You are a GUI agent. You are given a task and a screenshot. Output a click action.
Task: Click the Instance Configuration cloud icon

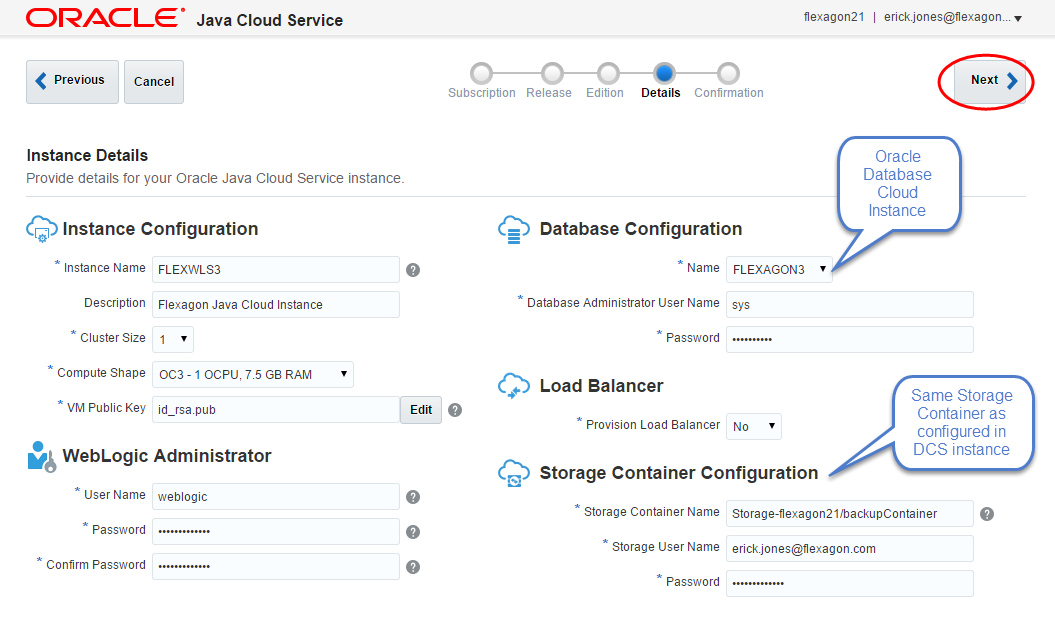(x=41, y=230)
